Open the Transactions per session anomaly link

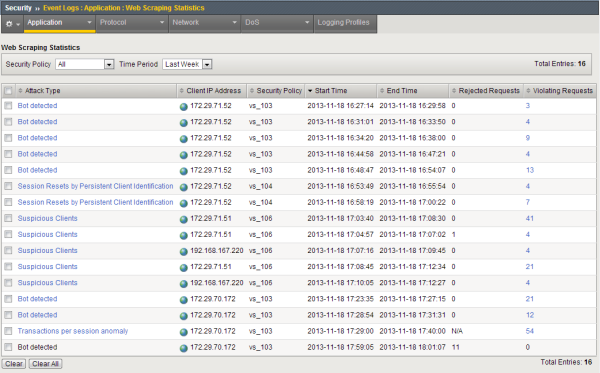point(73,331)
